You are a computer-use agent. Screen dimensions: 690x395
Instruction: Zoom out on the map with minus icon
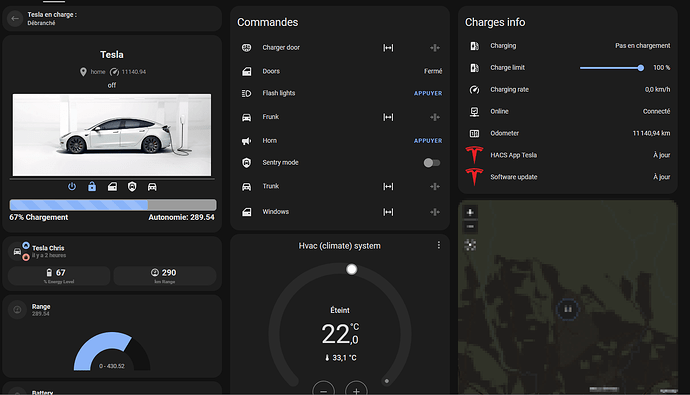tap(470, 227)
